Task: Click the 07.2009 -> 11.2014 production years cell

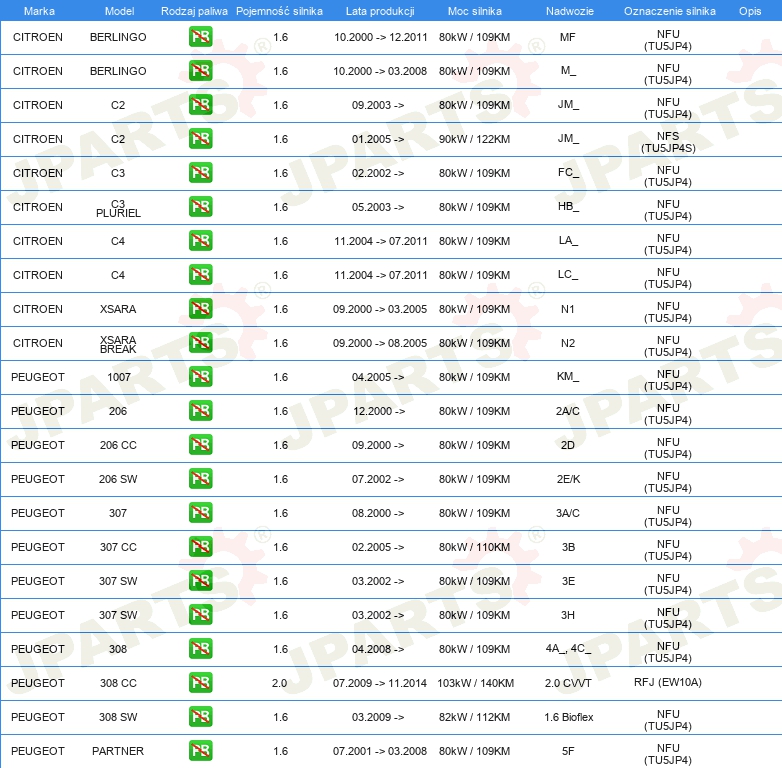Action: click(380, 683)
